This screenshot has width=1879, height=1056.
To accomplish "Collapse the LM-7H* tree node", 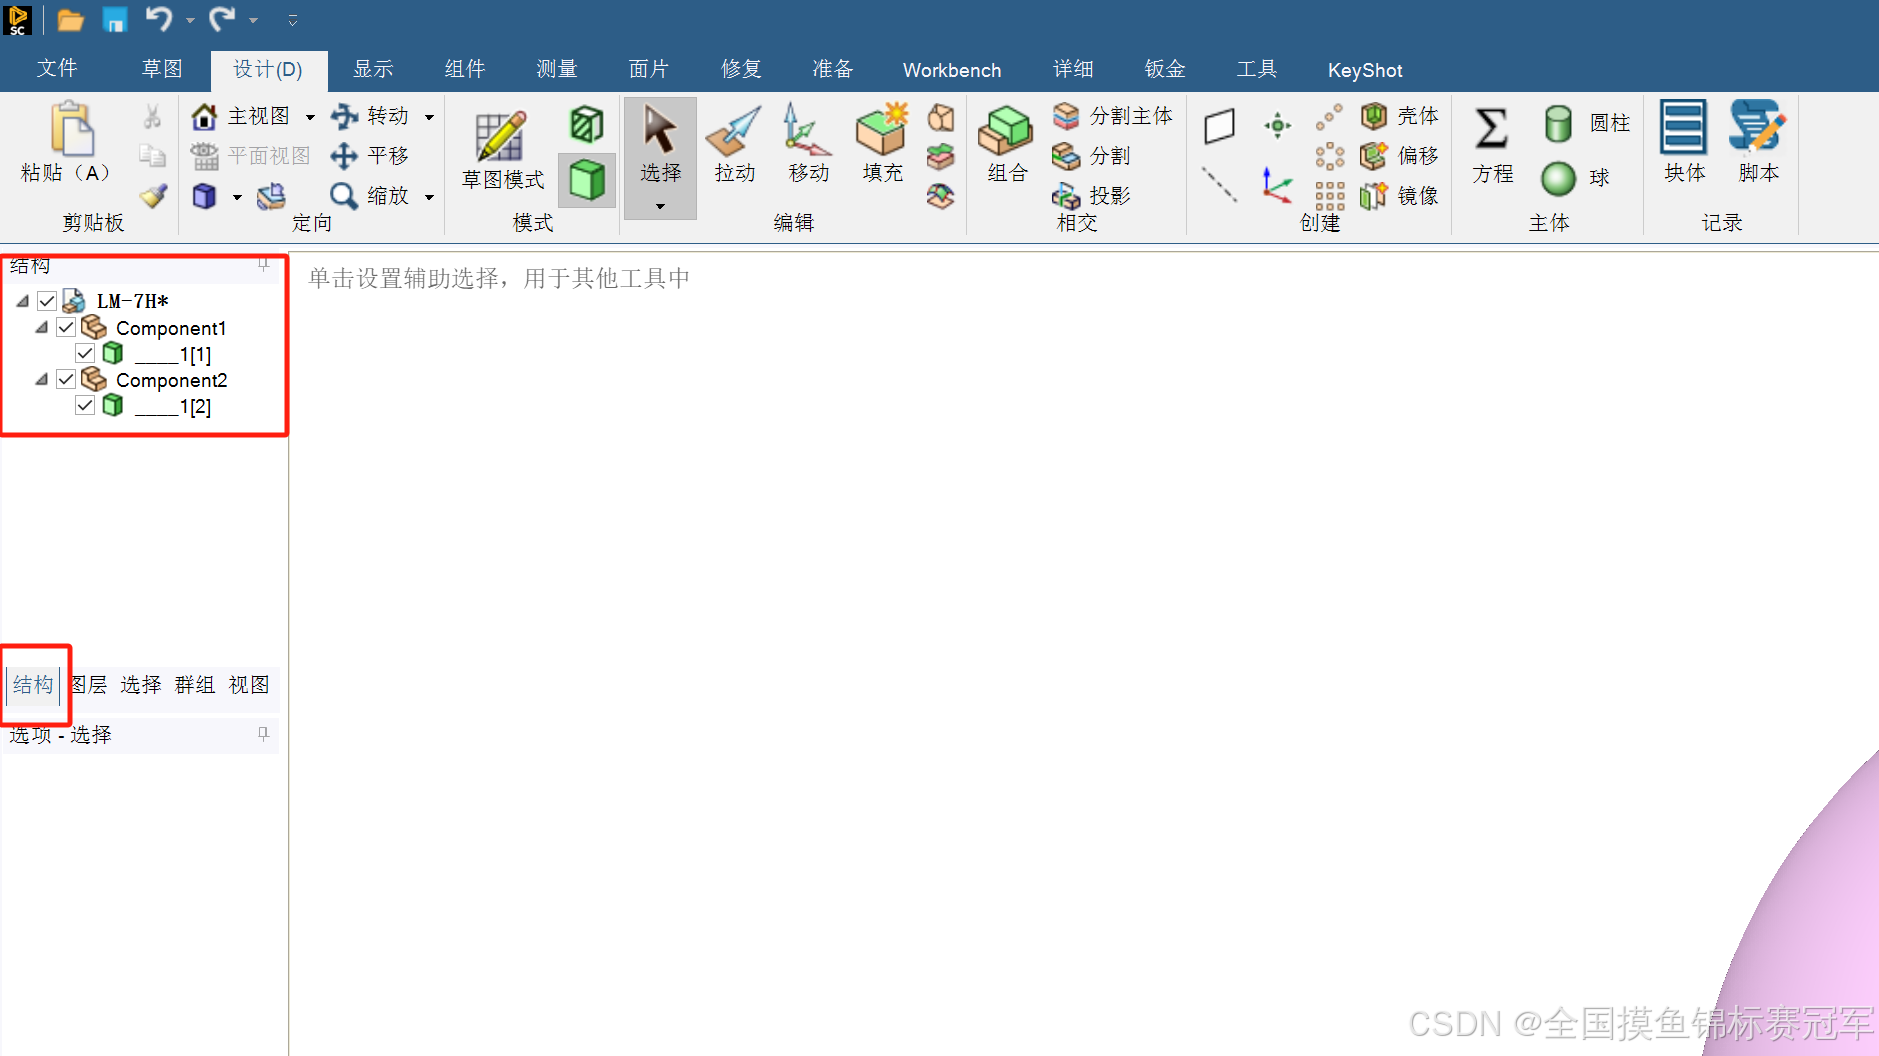I will (22, 300).
